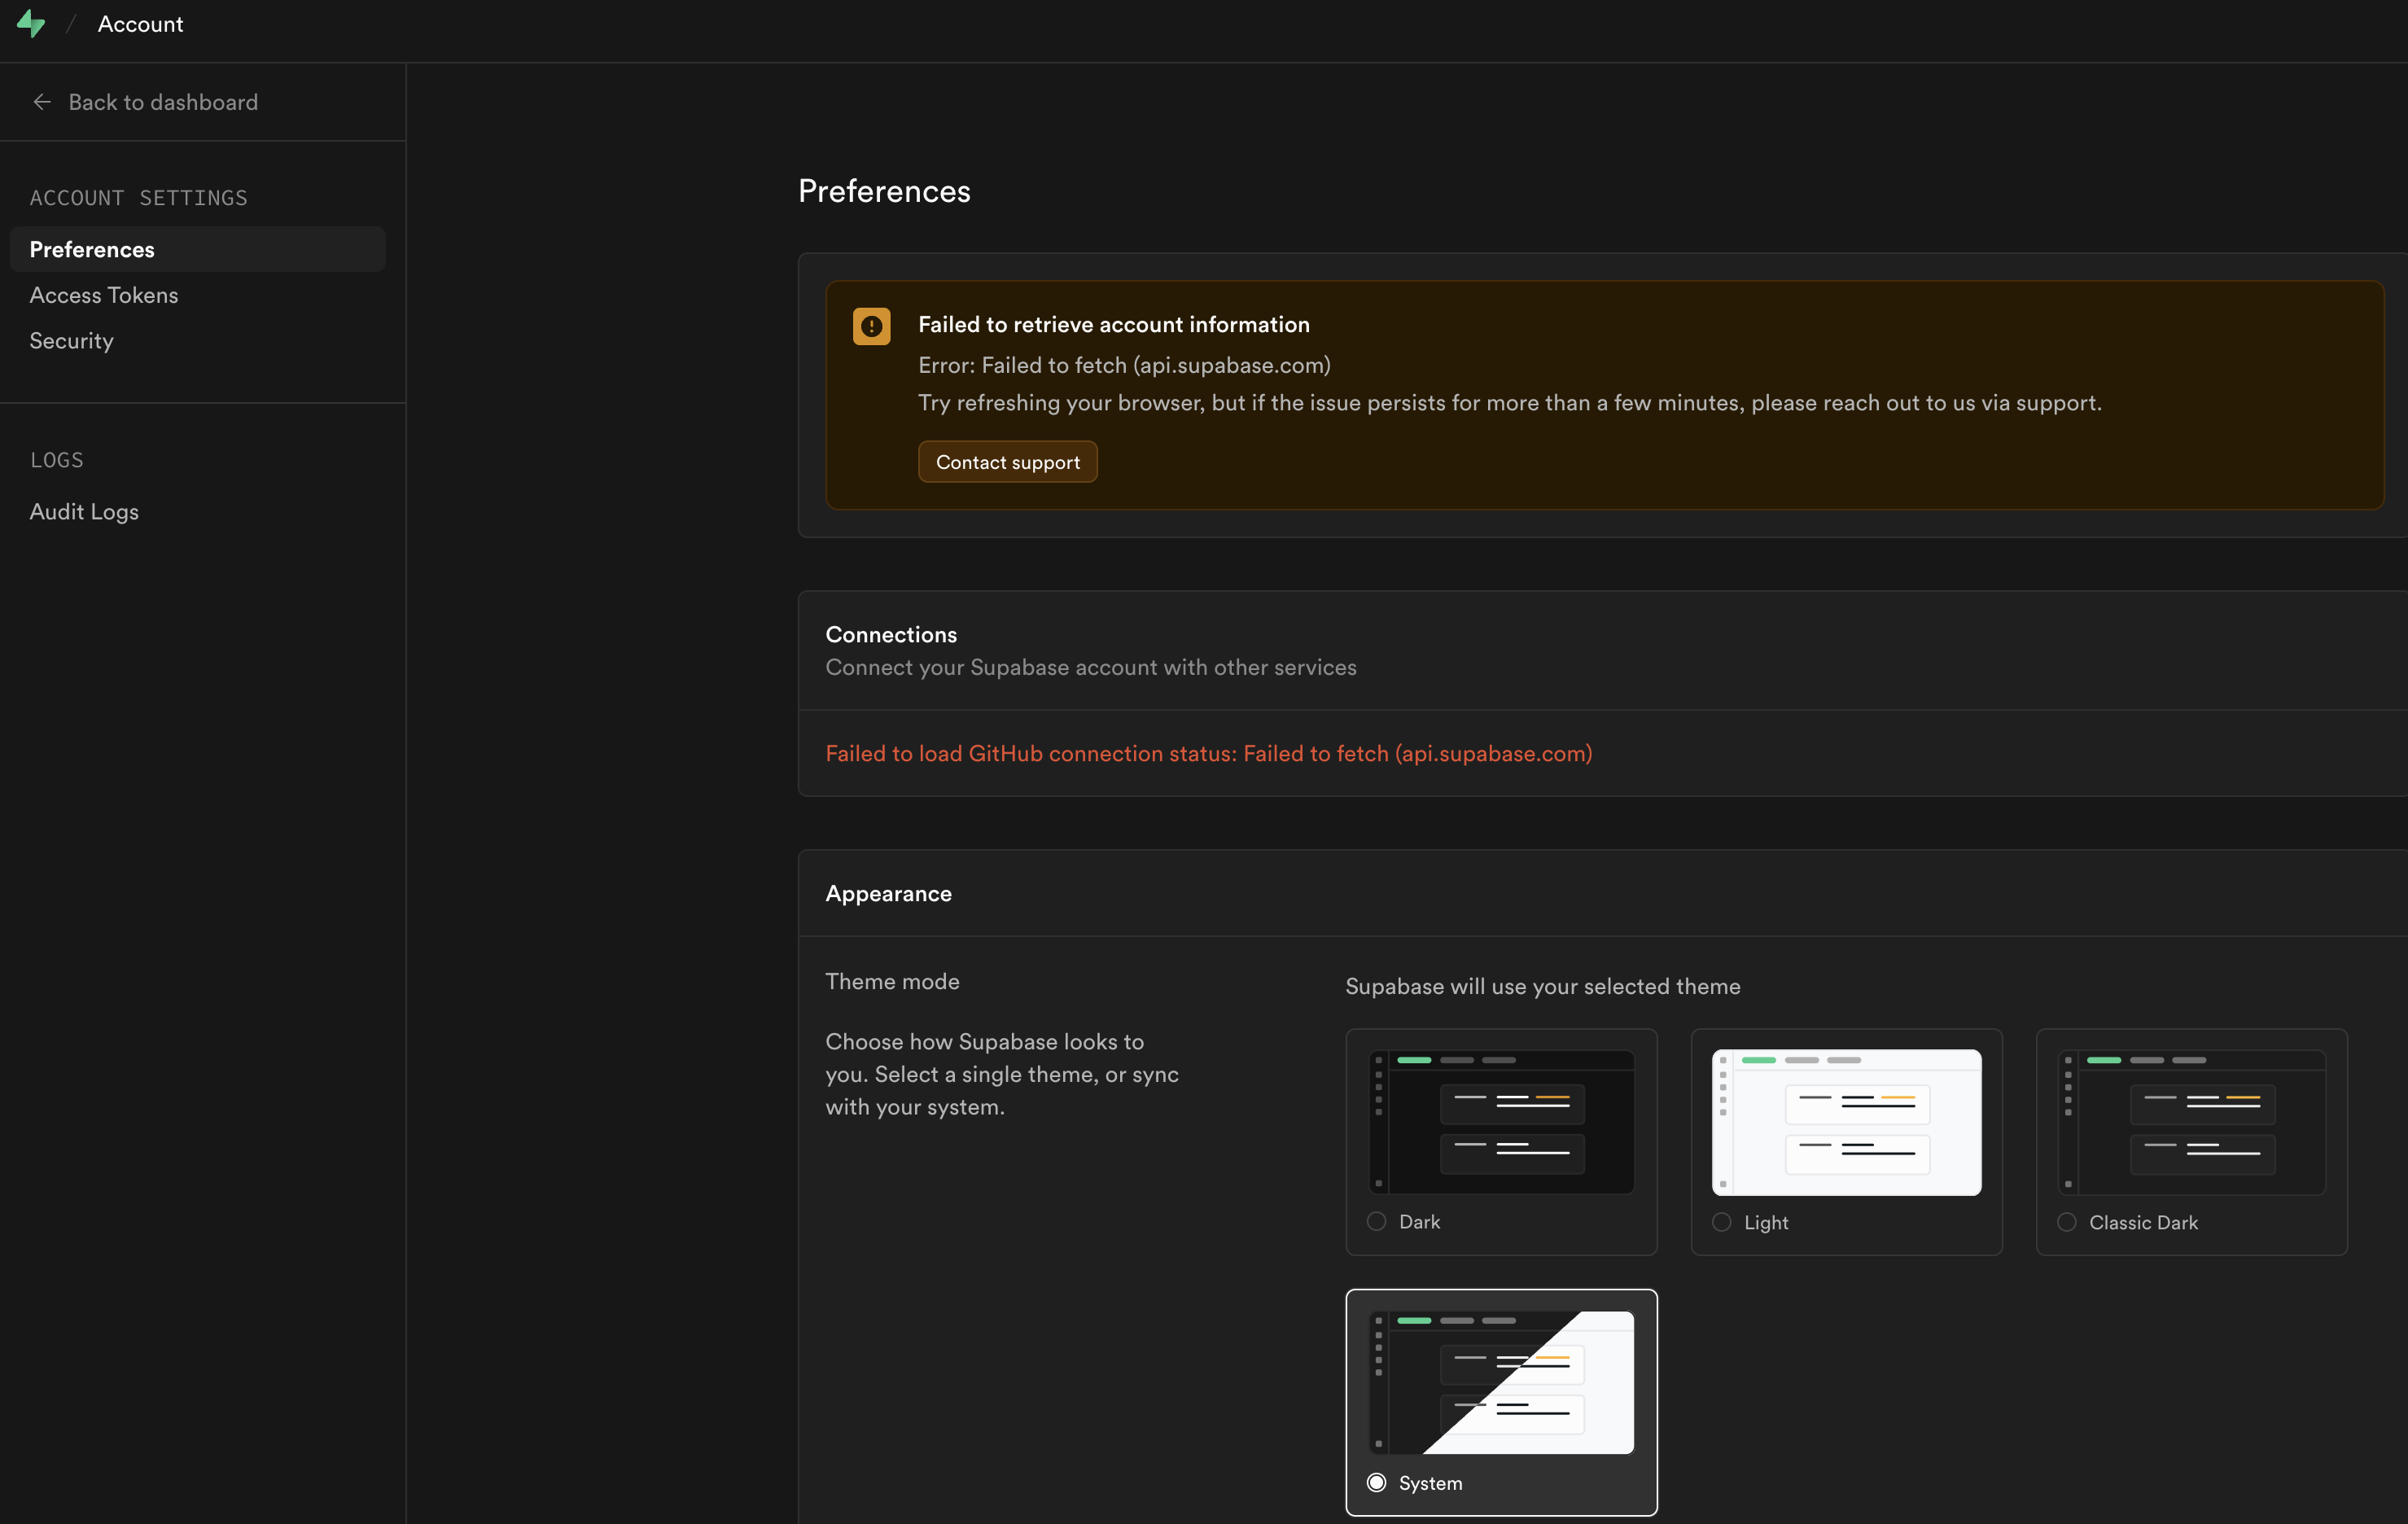Image resolution: width=2408 pixels, height=1524 pixels.
Task: Click the Light theme preview thumbnail
Action: click(1846, 1122)
